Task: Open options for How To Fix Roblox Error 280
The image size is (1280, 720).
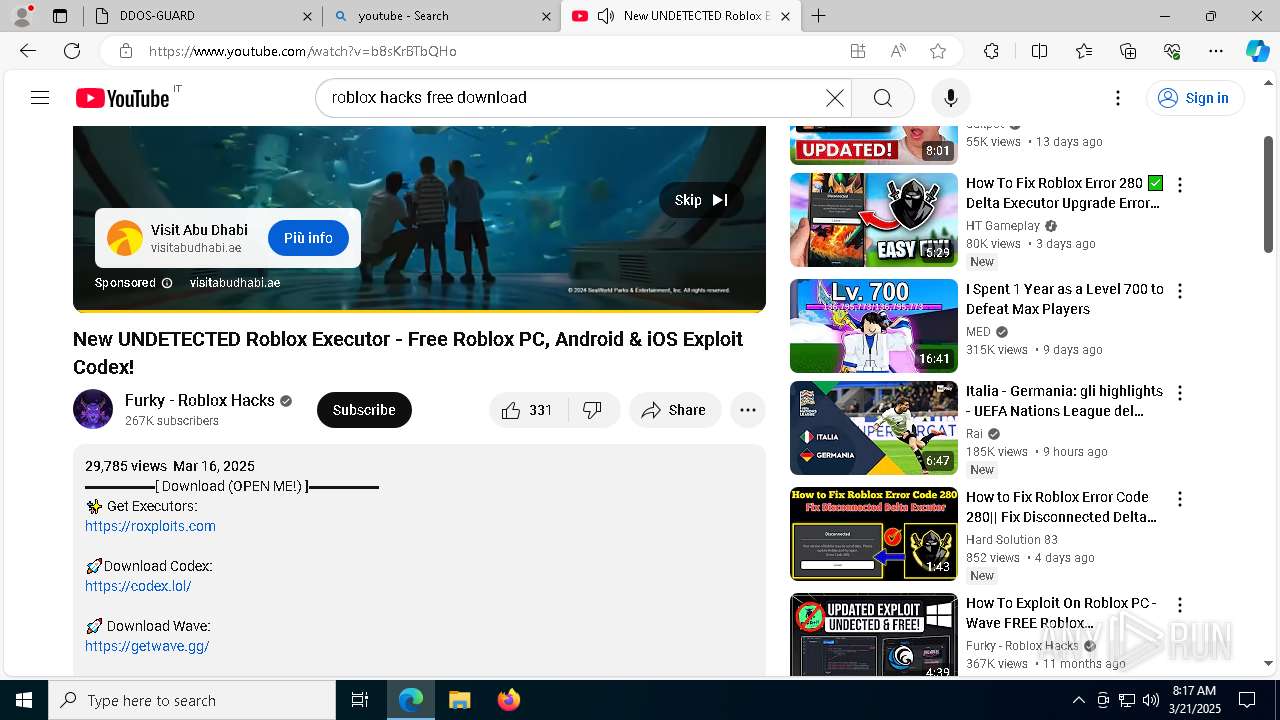Action: click(1180, 185)
